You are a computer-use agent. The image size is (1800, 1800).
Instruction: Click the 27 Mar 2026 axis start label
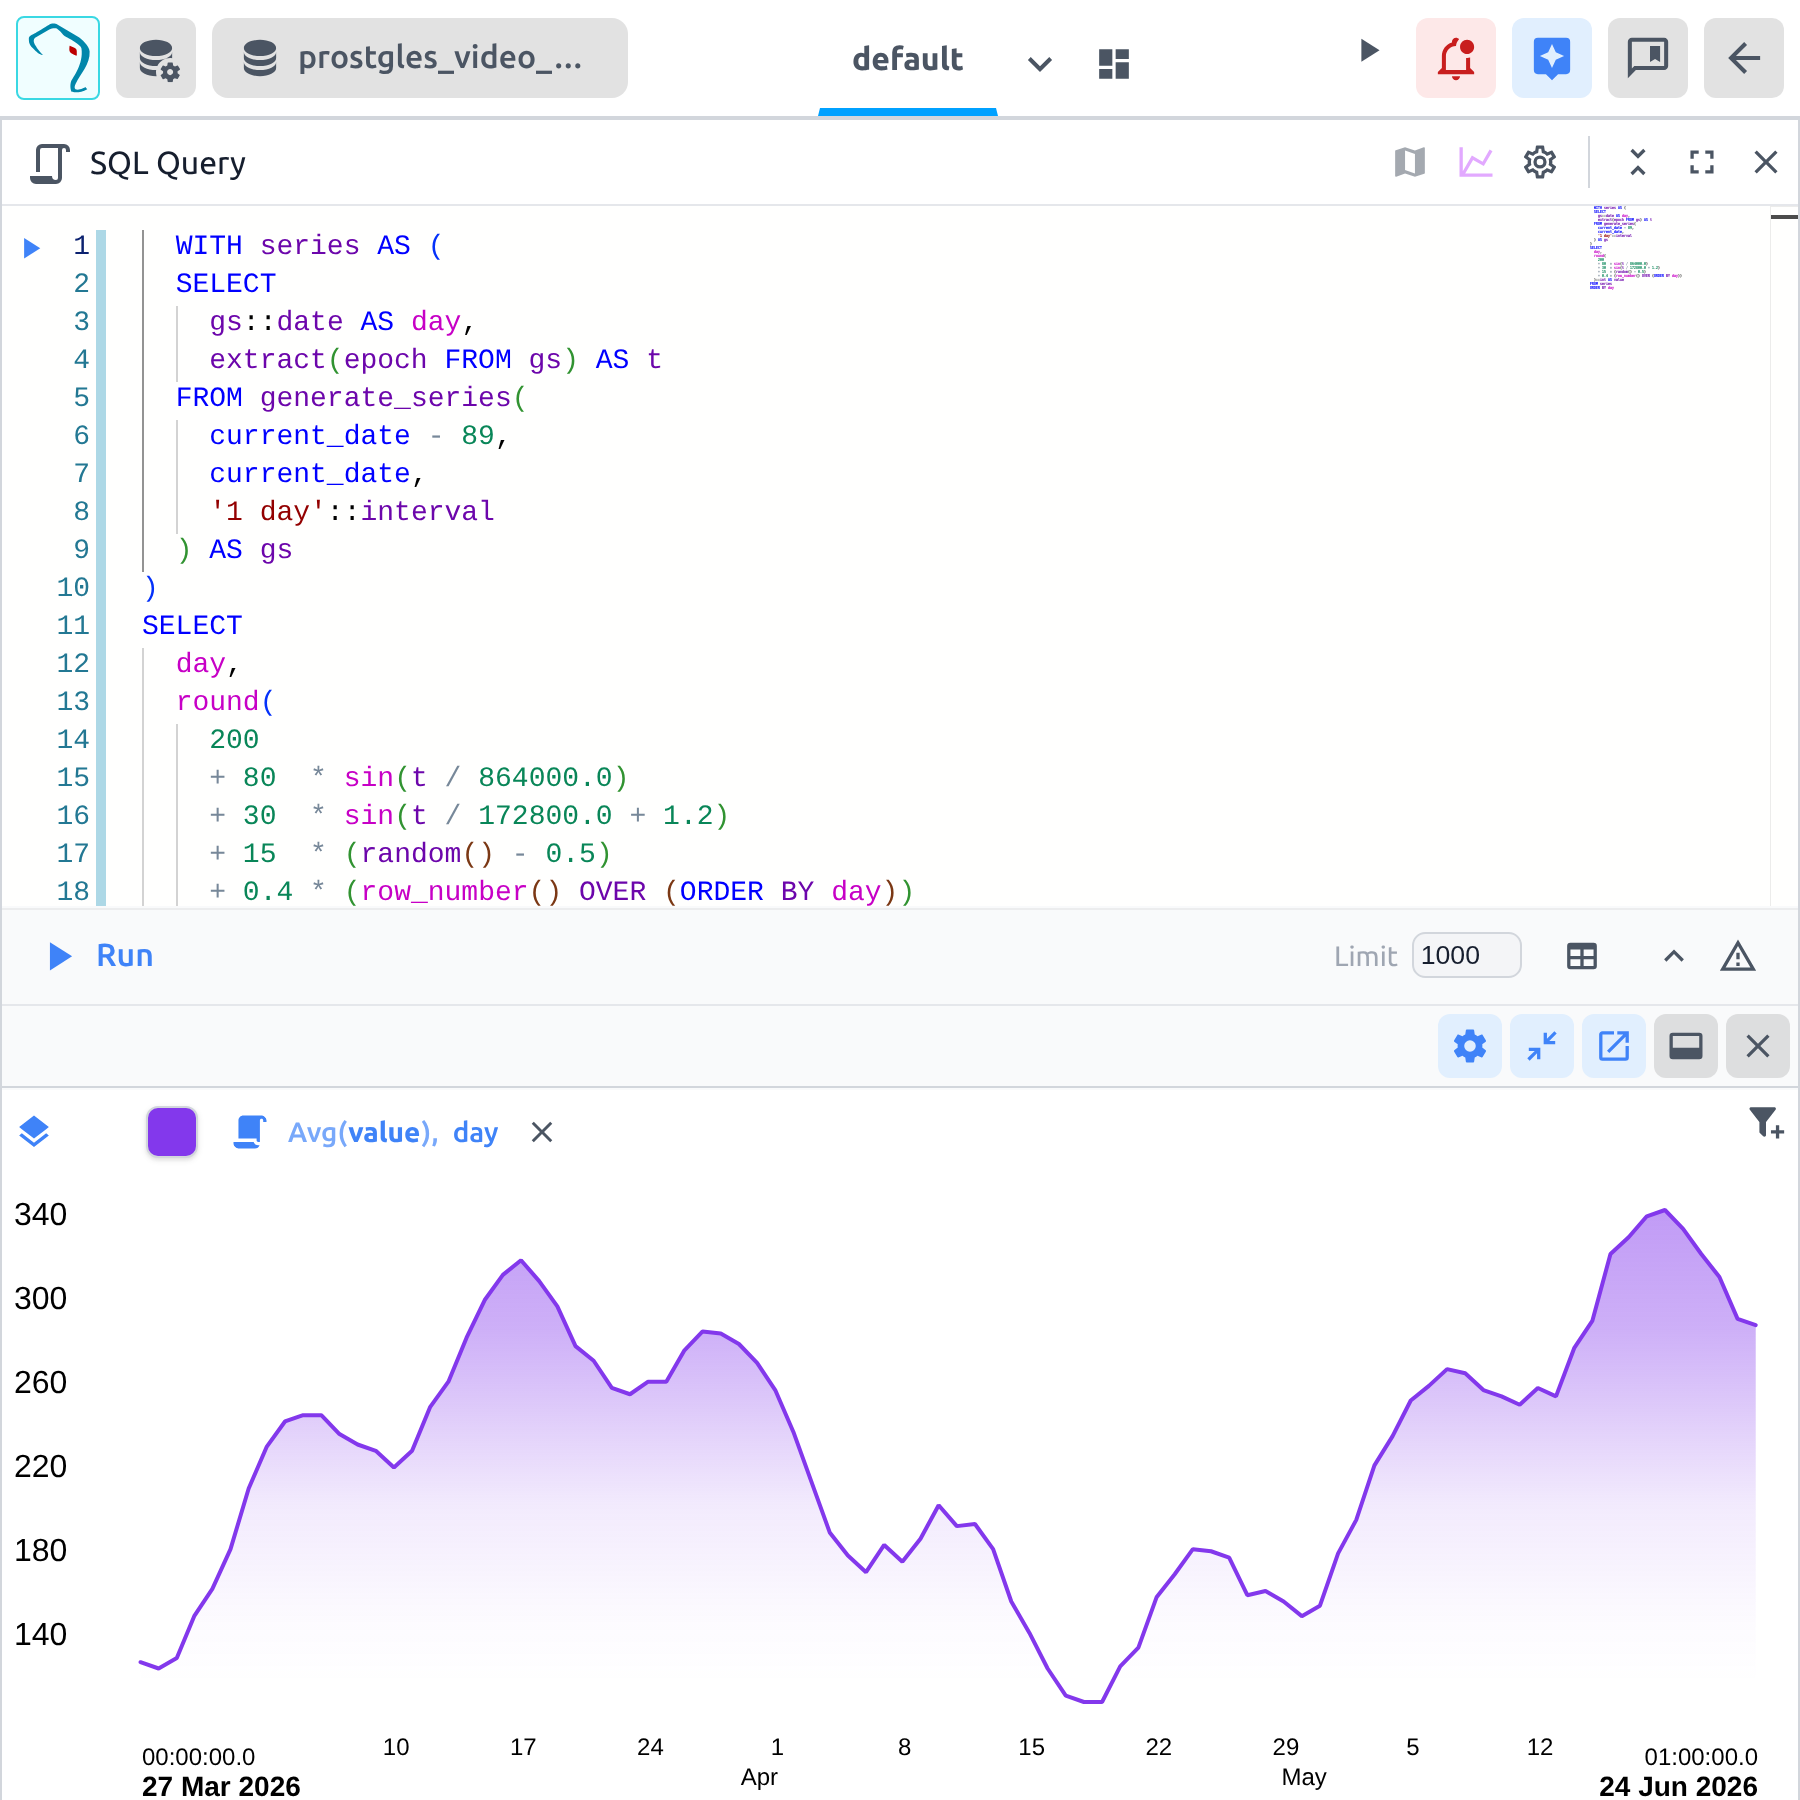point(221,1786)
